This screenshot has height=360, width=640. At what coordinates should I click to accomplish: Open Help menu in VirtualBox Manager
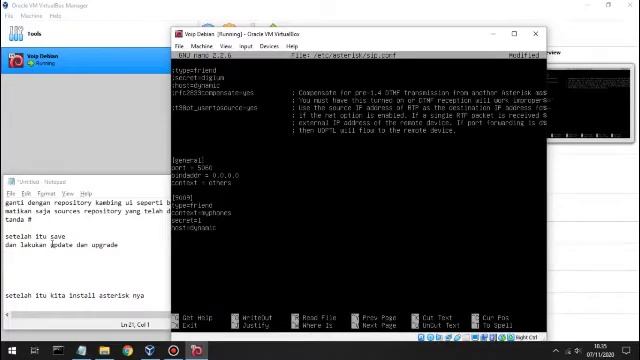[55, 16]
